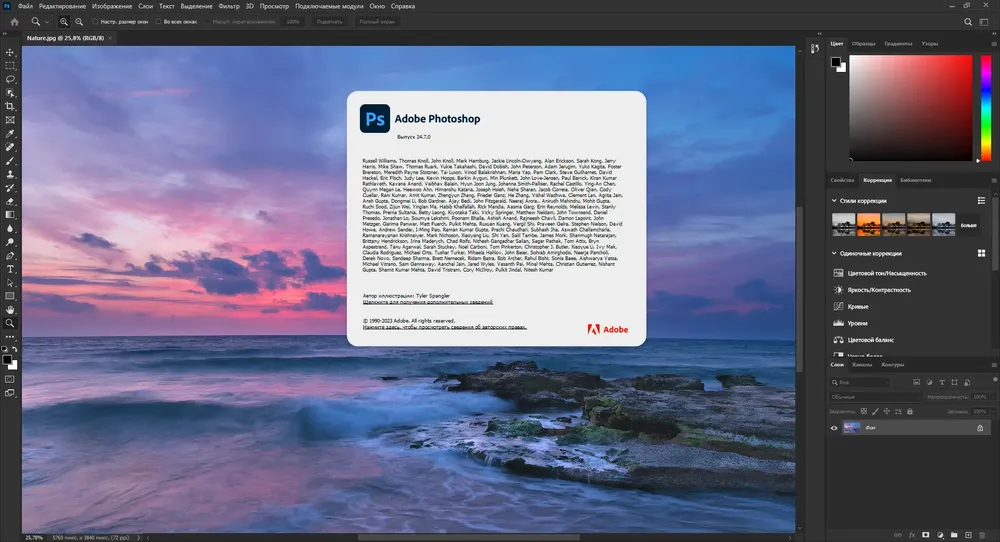Viewport: 1000px width, 542px height.
Task: Open the Edit Toolbar three-dots menu
Action: (10, 337)
